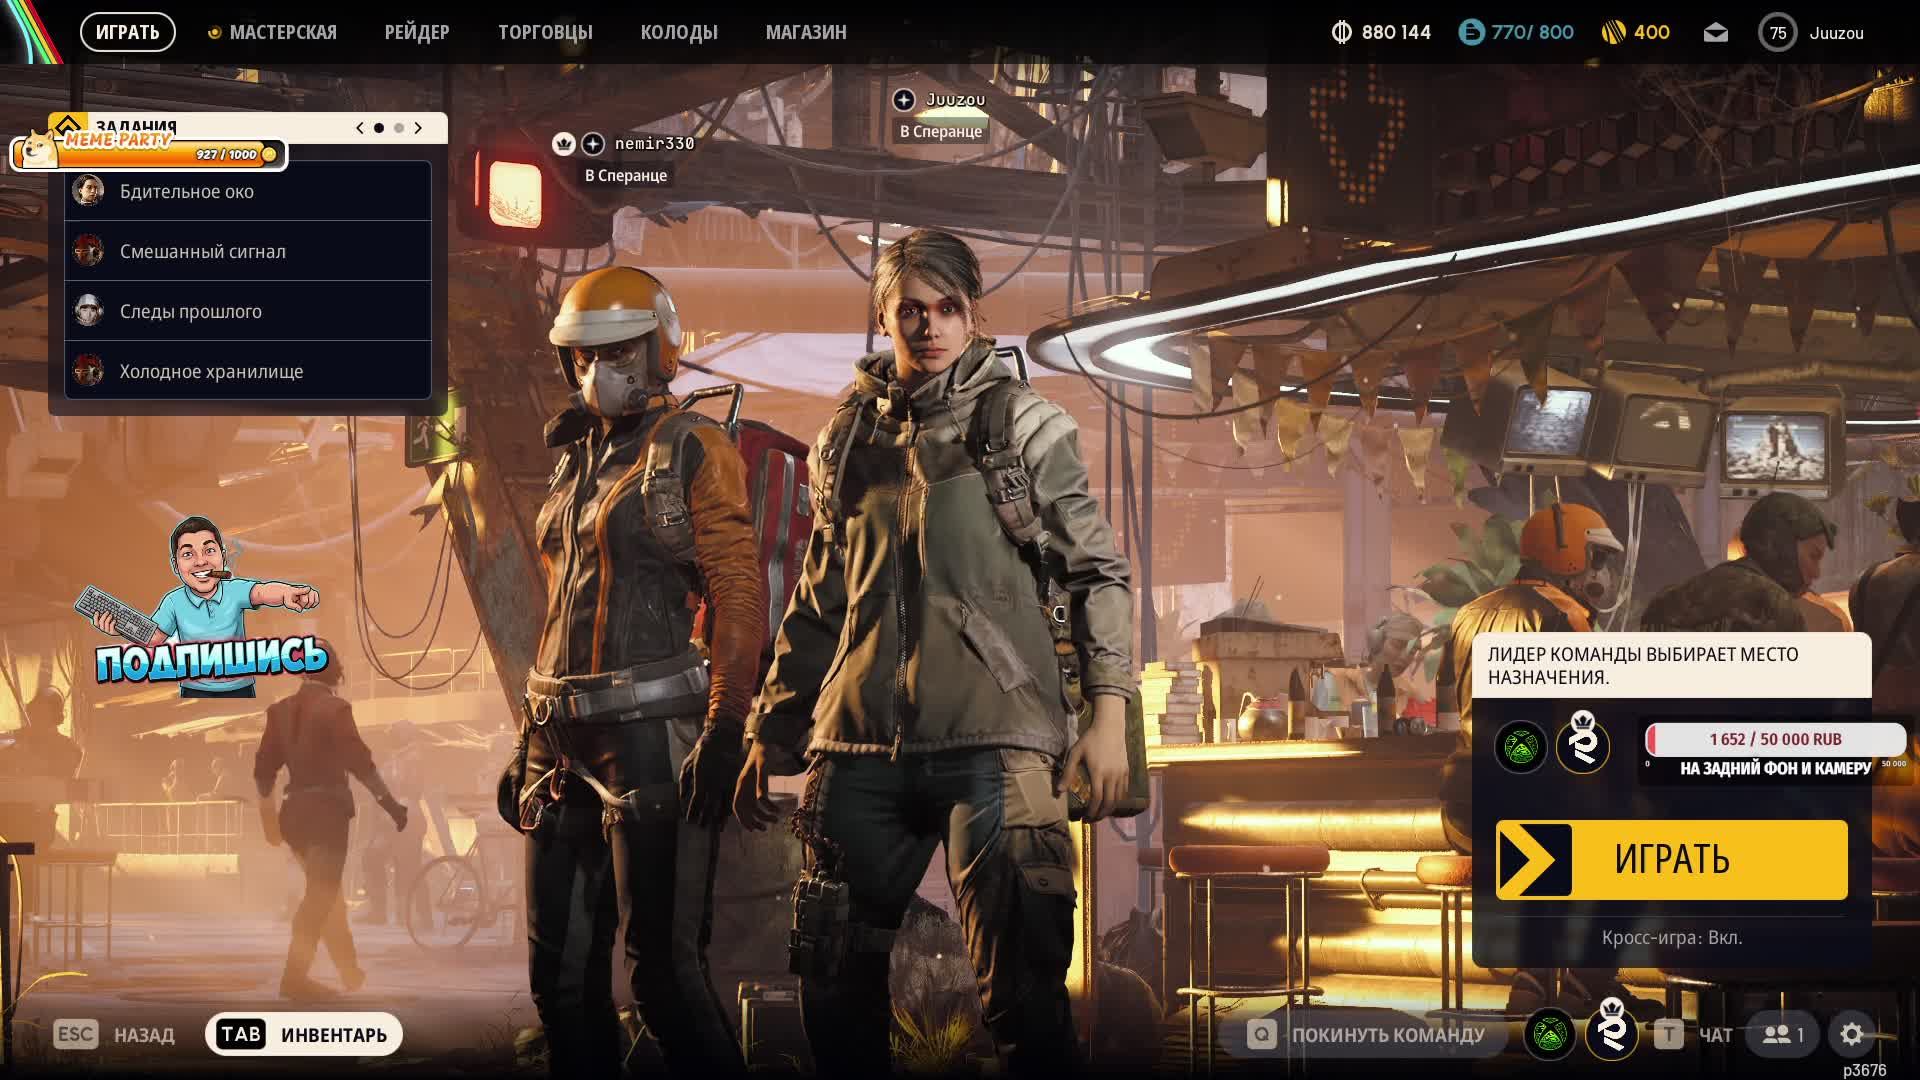Click plus icon next to nemir330
Screen dimensions: 1920x1080
[x=593, y=144]
